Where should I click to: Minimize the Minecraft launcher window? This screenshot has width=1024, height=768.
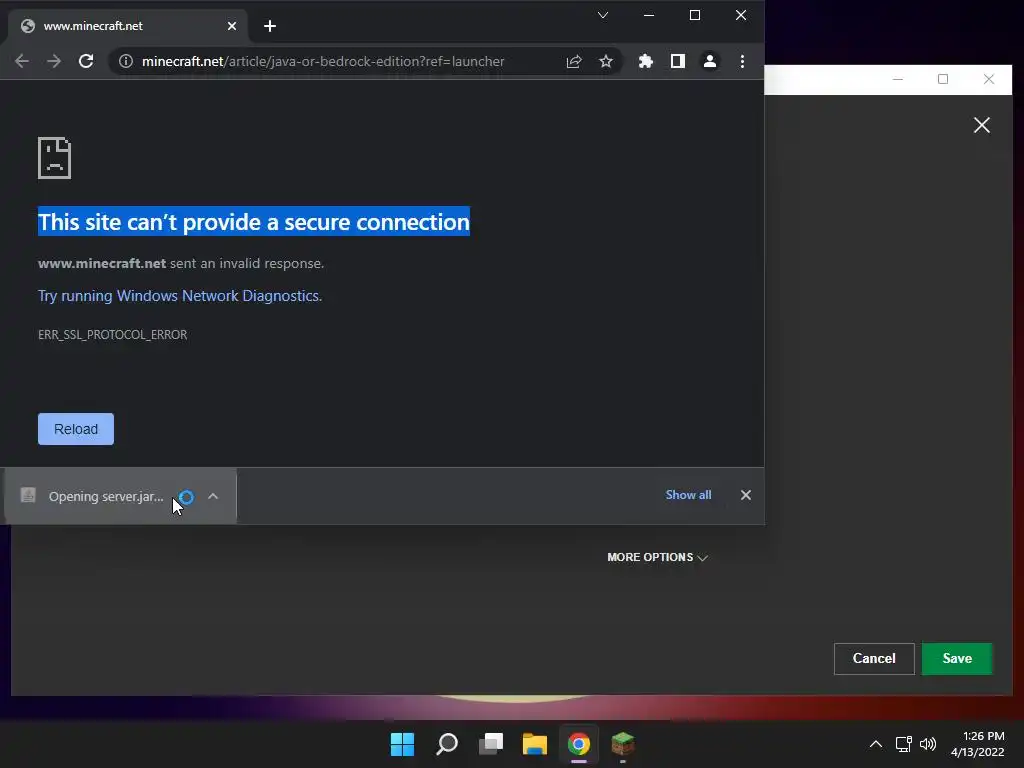coord(898,80)
